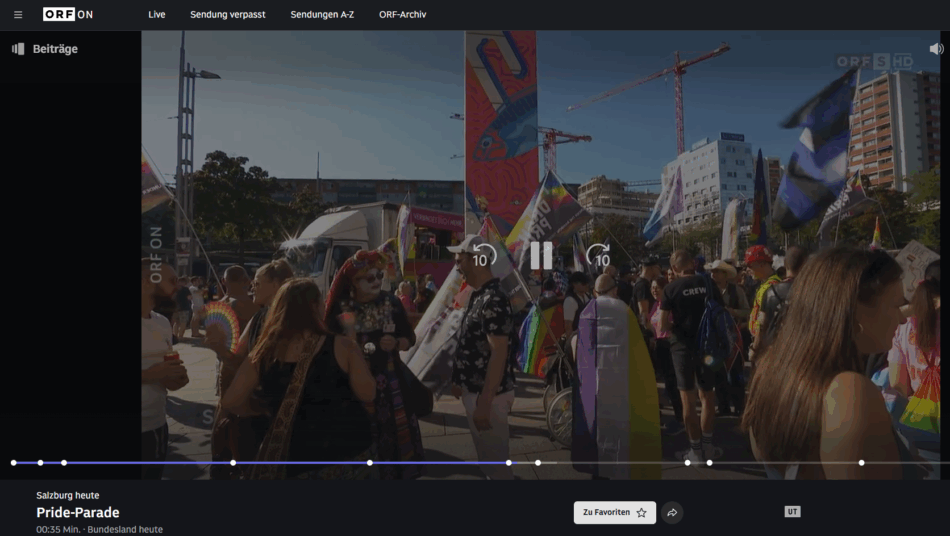Open the hamburger menu
The height and width of the screenshot is (536, 950).
[x=18, y=15]
